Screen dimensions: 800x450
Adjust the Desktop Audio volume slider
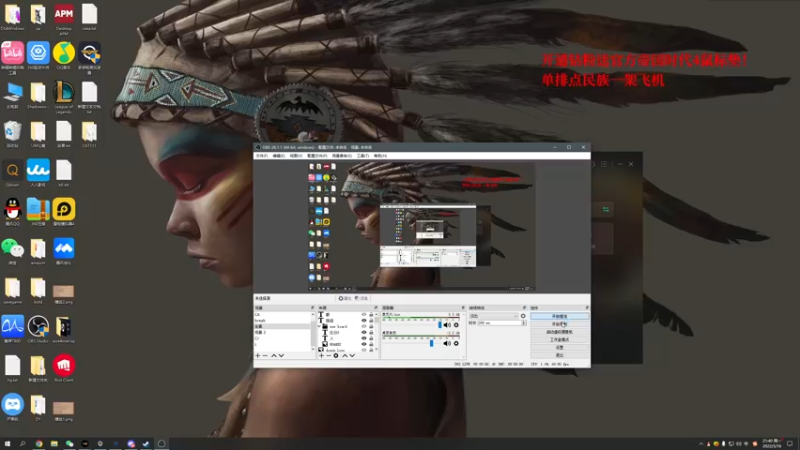click(x=432, y=343)
